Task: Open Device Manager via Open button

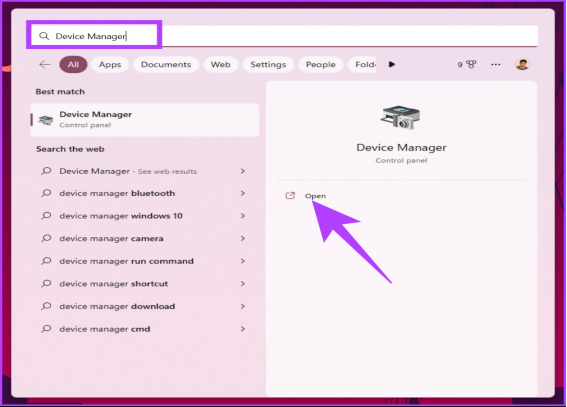Action: click(315, 196)
